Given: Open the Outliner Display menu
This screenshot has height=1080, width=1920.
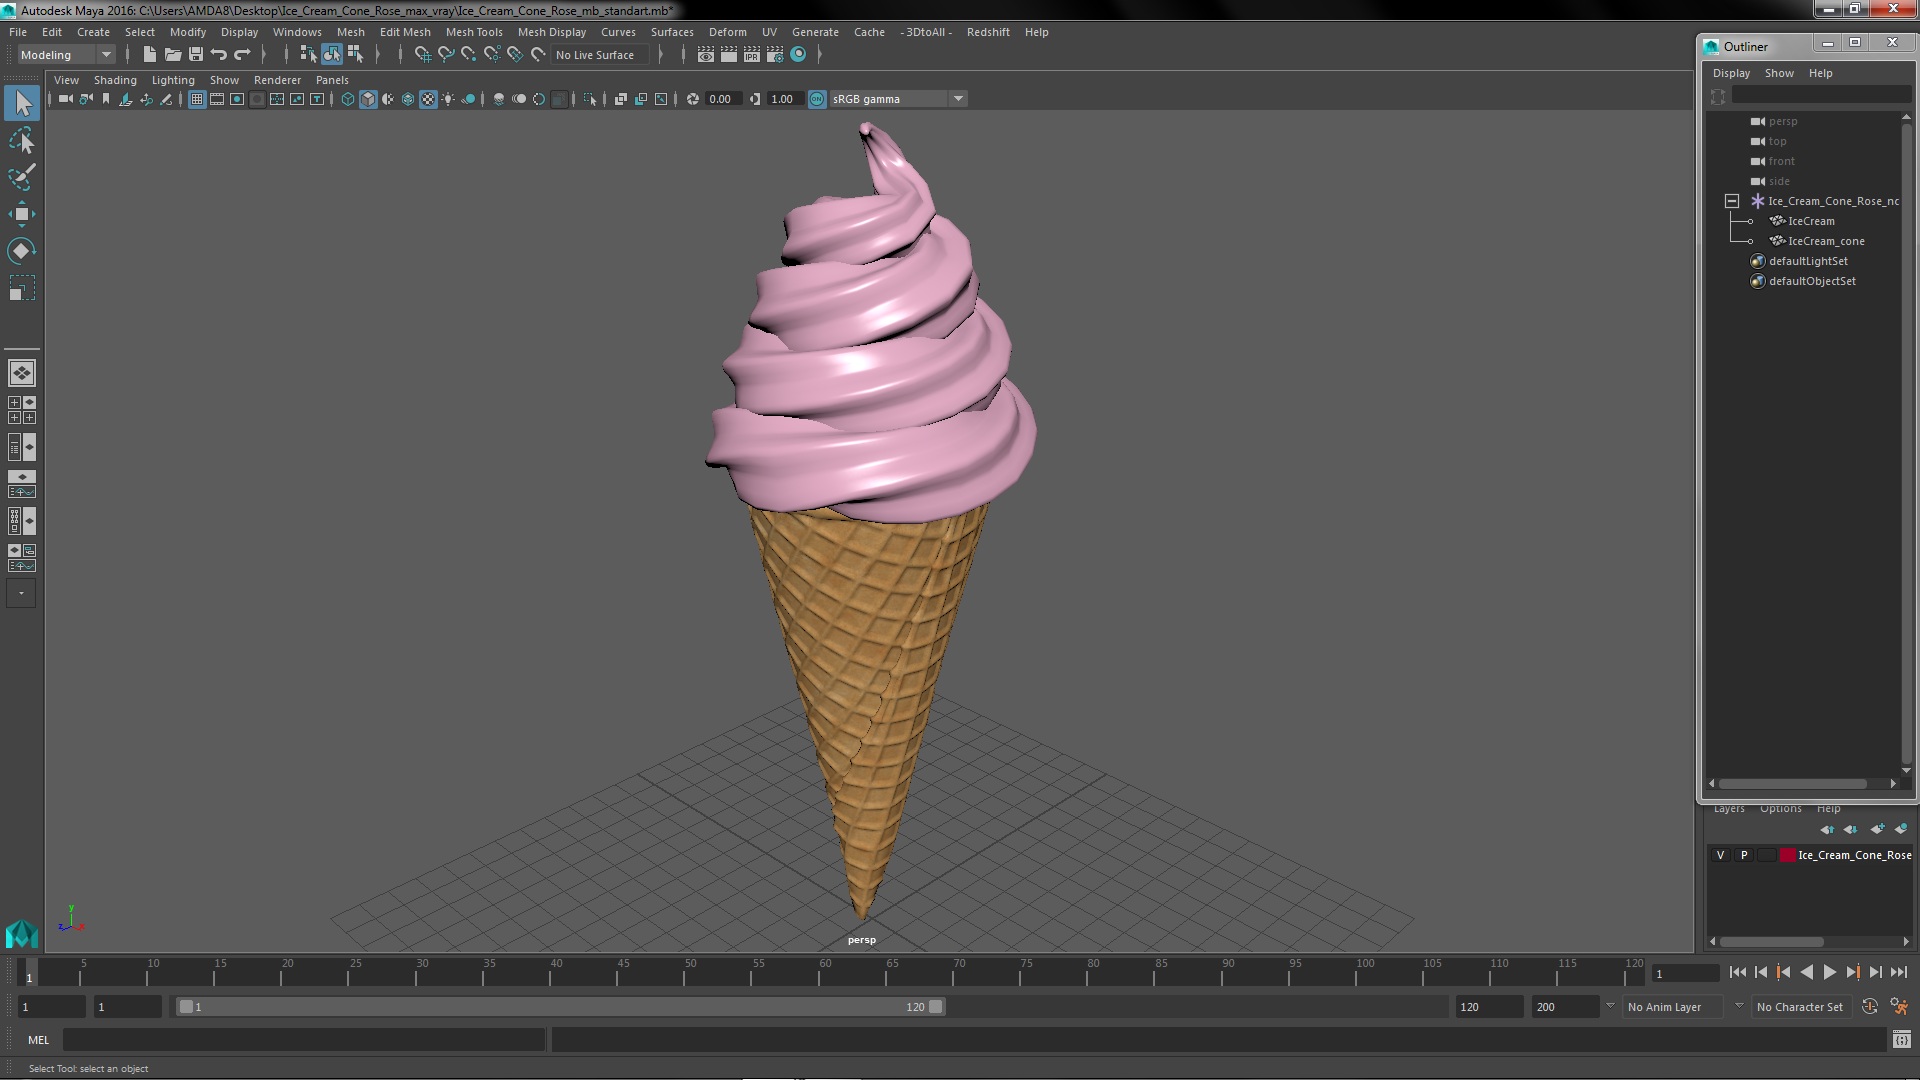Looking at the screenshot, I should 1731,73.
